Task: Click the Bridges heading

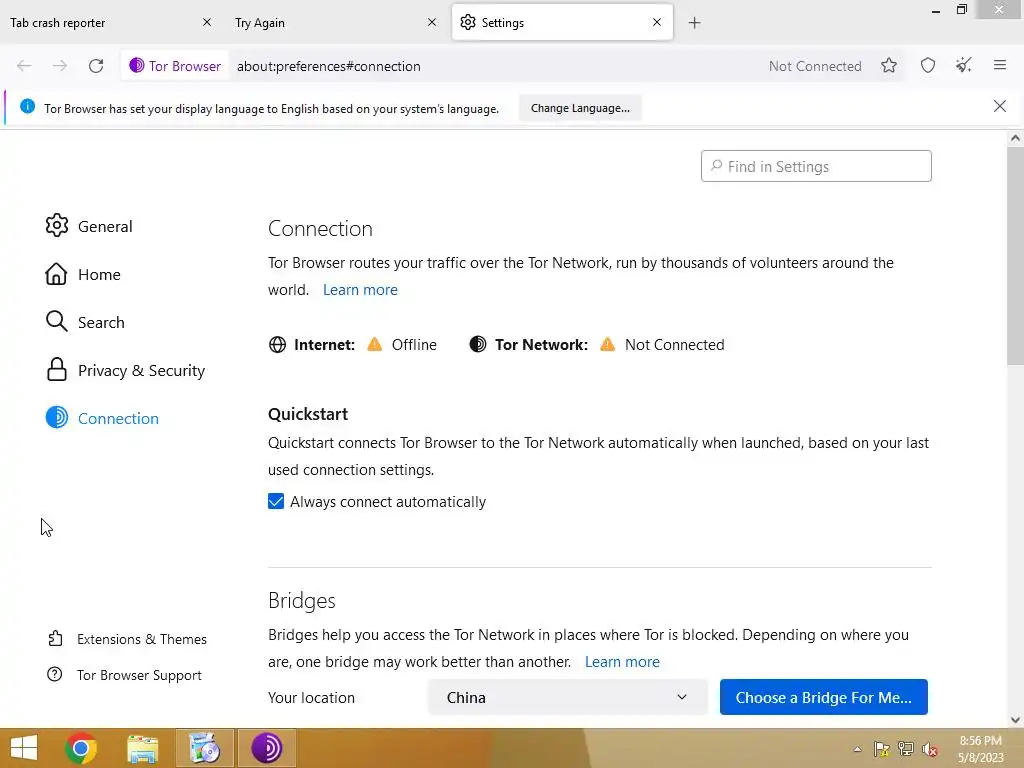Action: point(302,600)
